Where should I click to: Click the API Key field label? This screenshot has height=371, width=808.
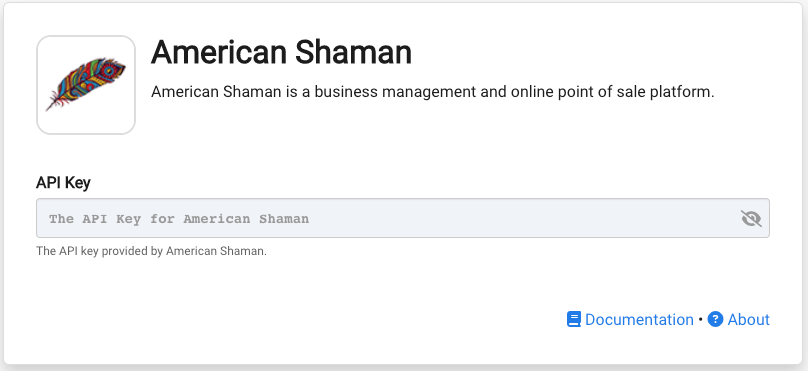point(63,182)
